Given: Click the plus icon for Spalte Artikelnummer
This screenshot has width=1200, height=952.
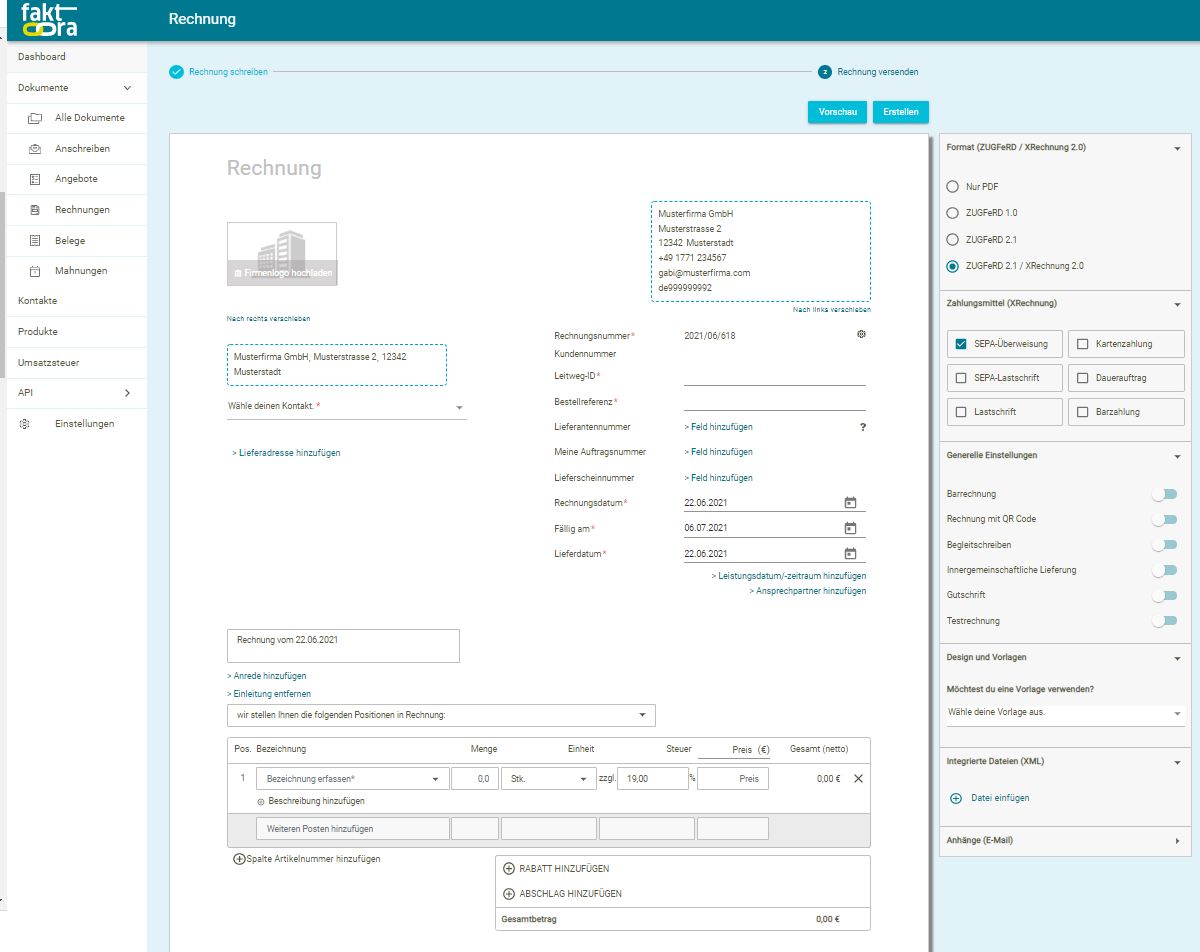Looking at the screenshot, I should point(239,858).
